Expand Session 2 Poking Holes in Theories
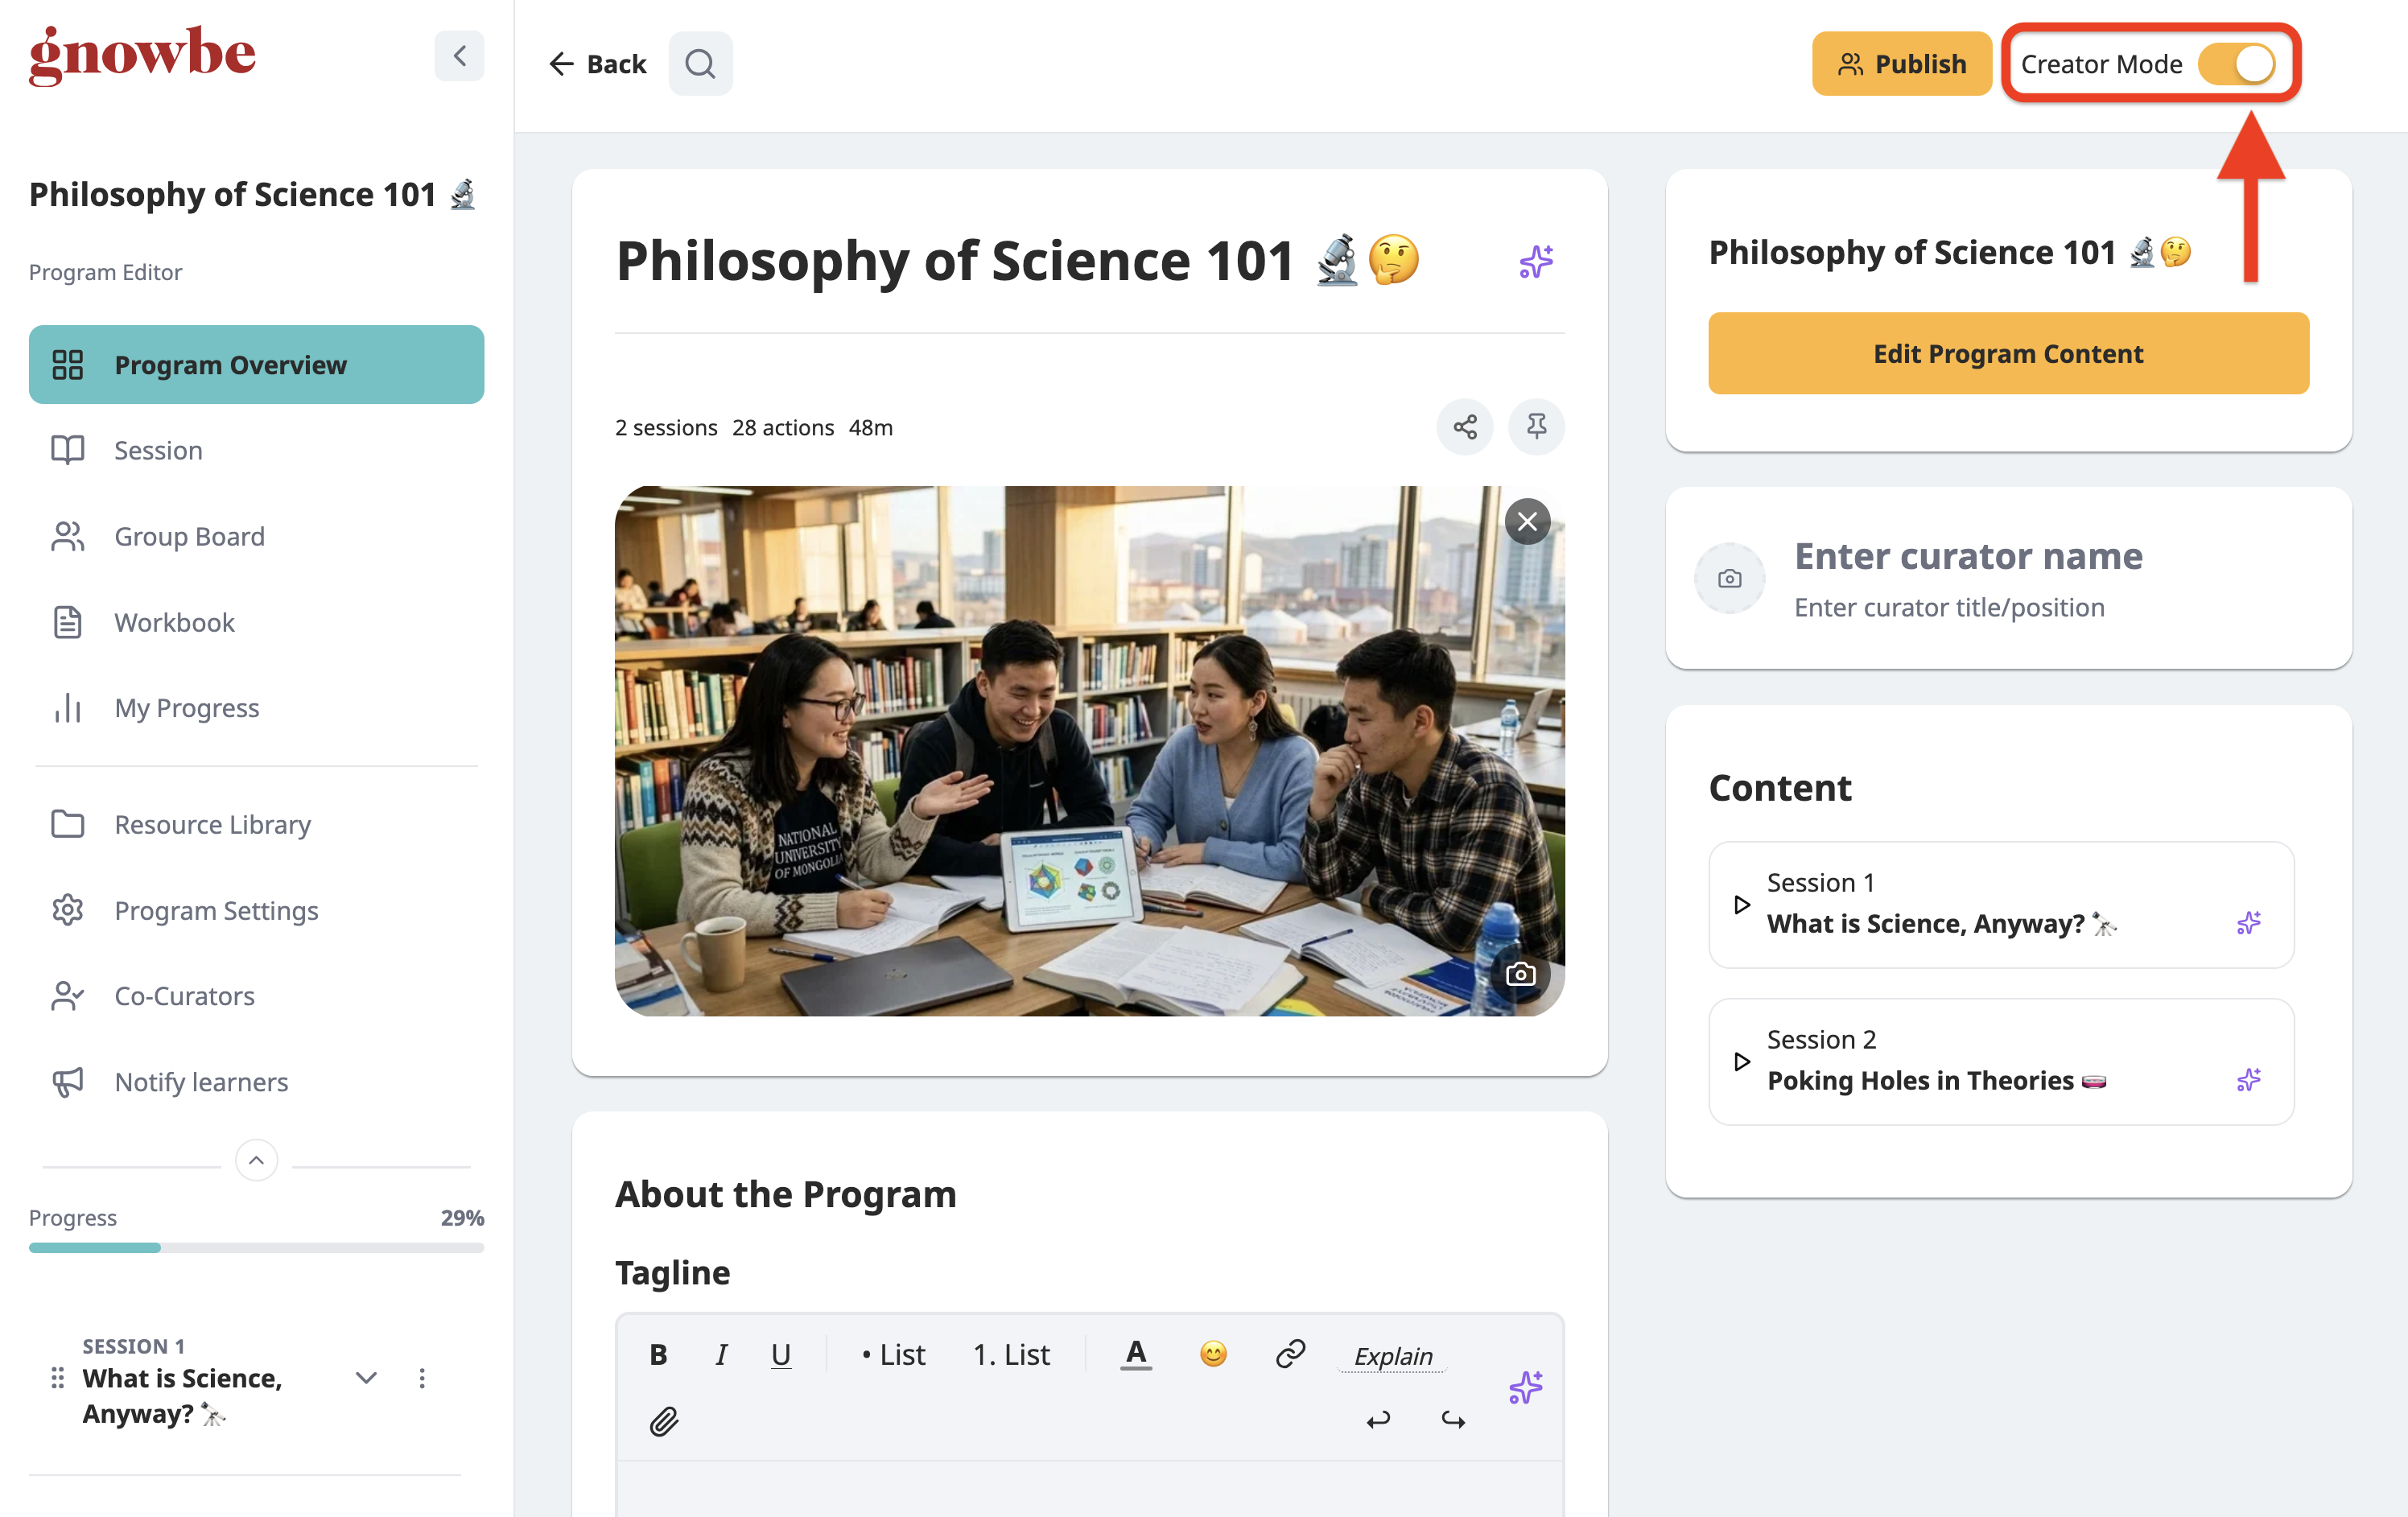This screenshot has height=1517, width=2408. 1742,1061
